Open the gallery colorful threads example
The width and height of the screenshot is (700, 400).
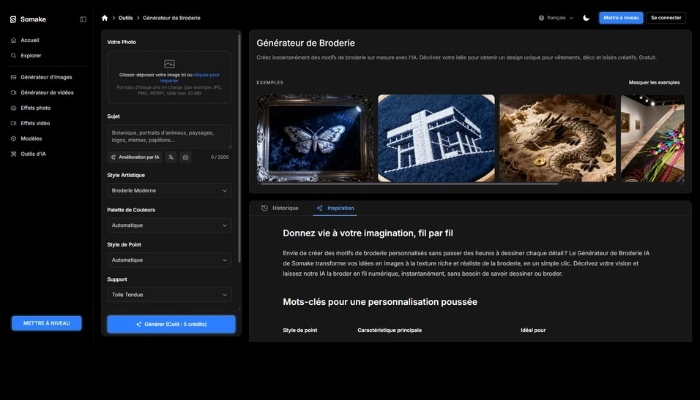[652, 138]
